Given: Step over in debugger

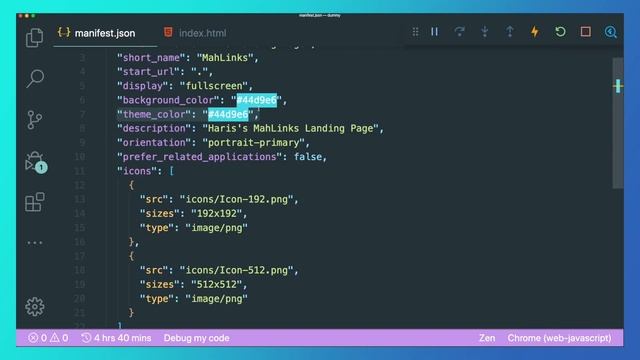Looking at the screenshot, I should tap(460, 31).
